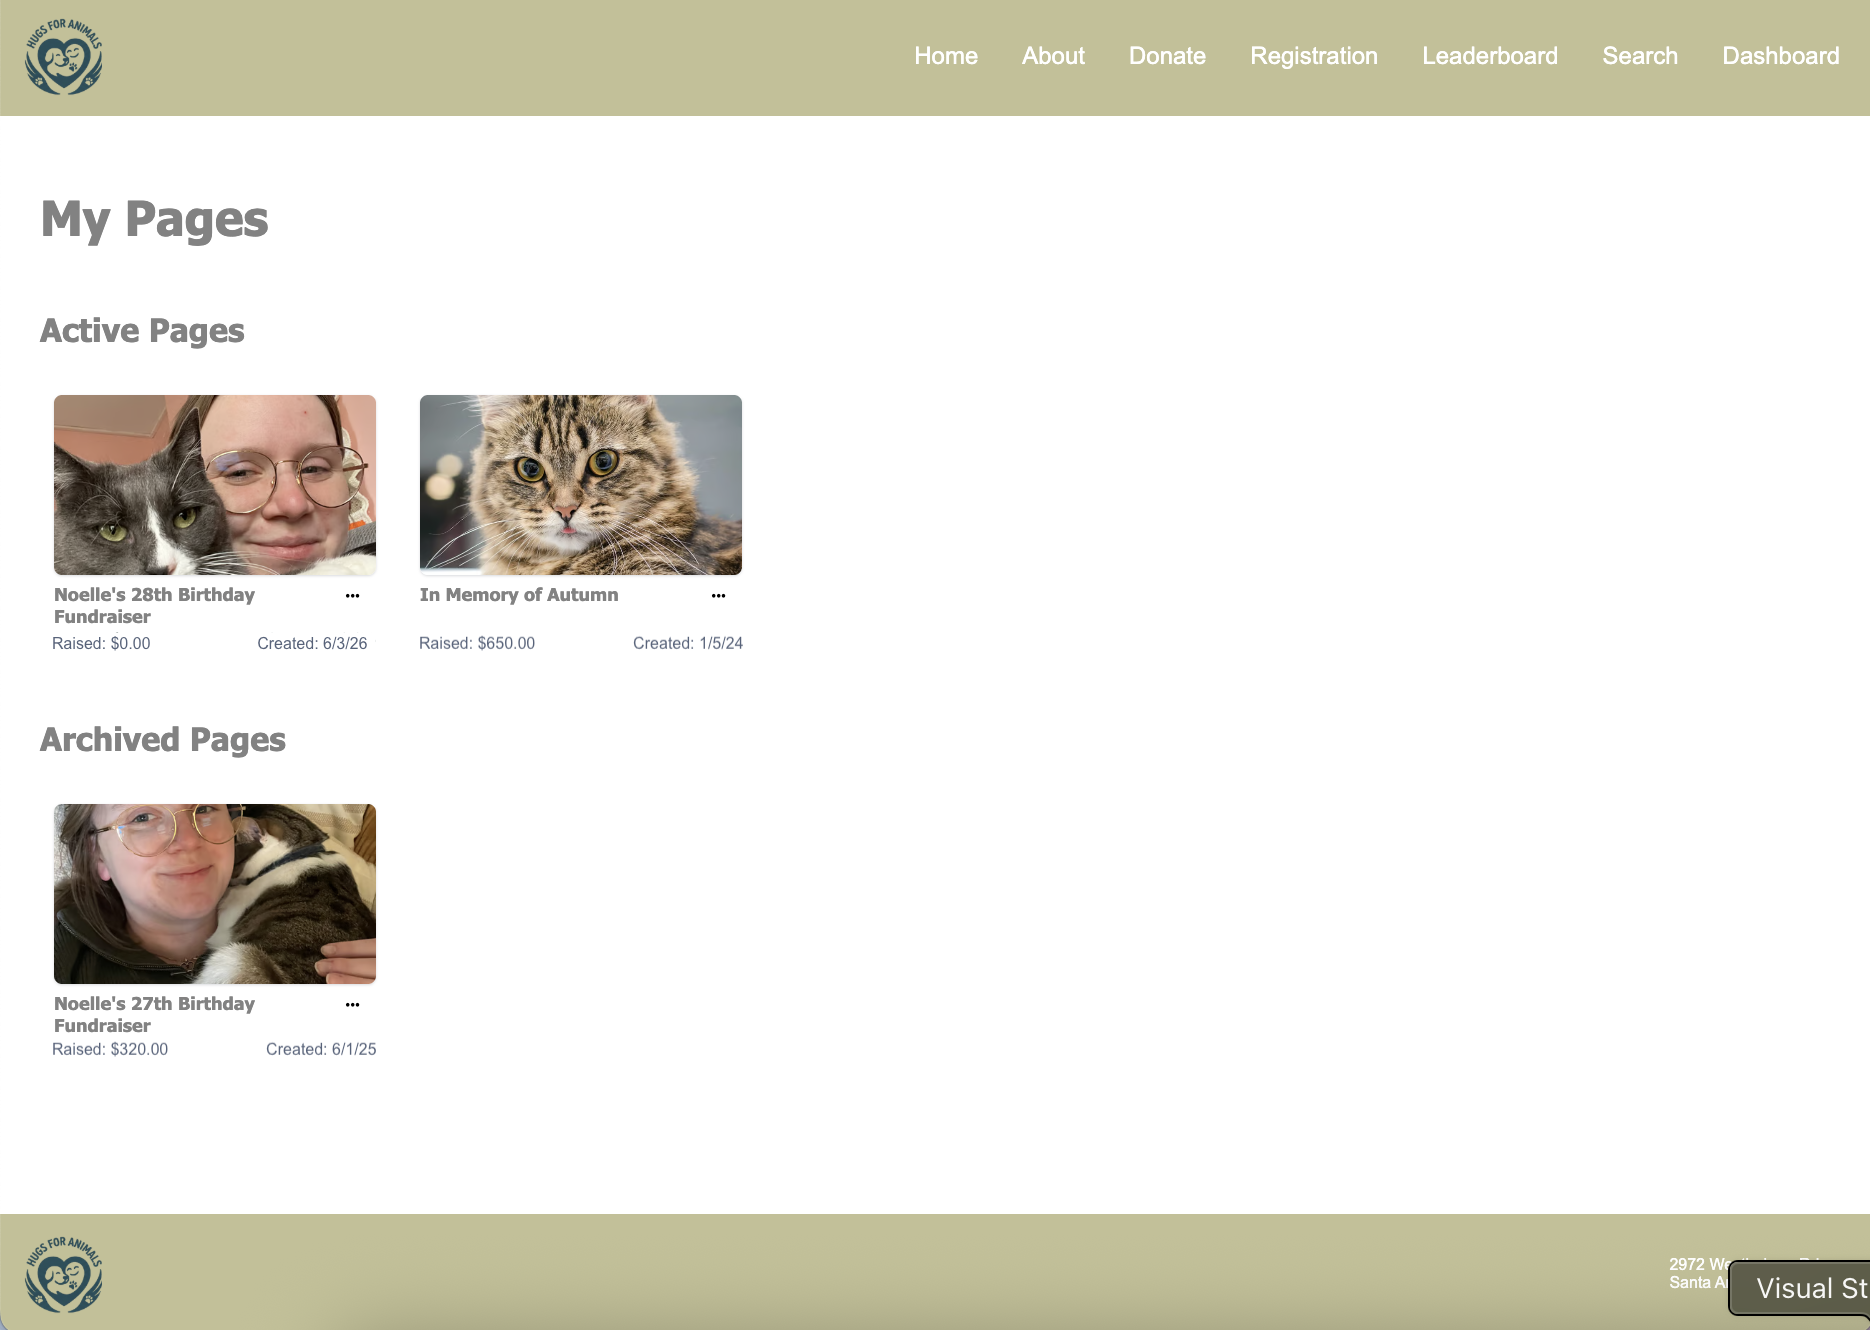Open the Search page
This screenshot has width=1870, height=1330.
point(1640,56)
